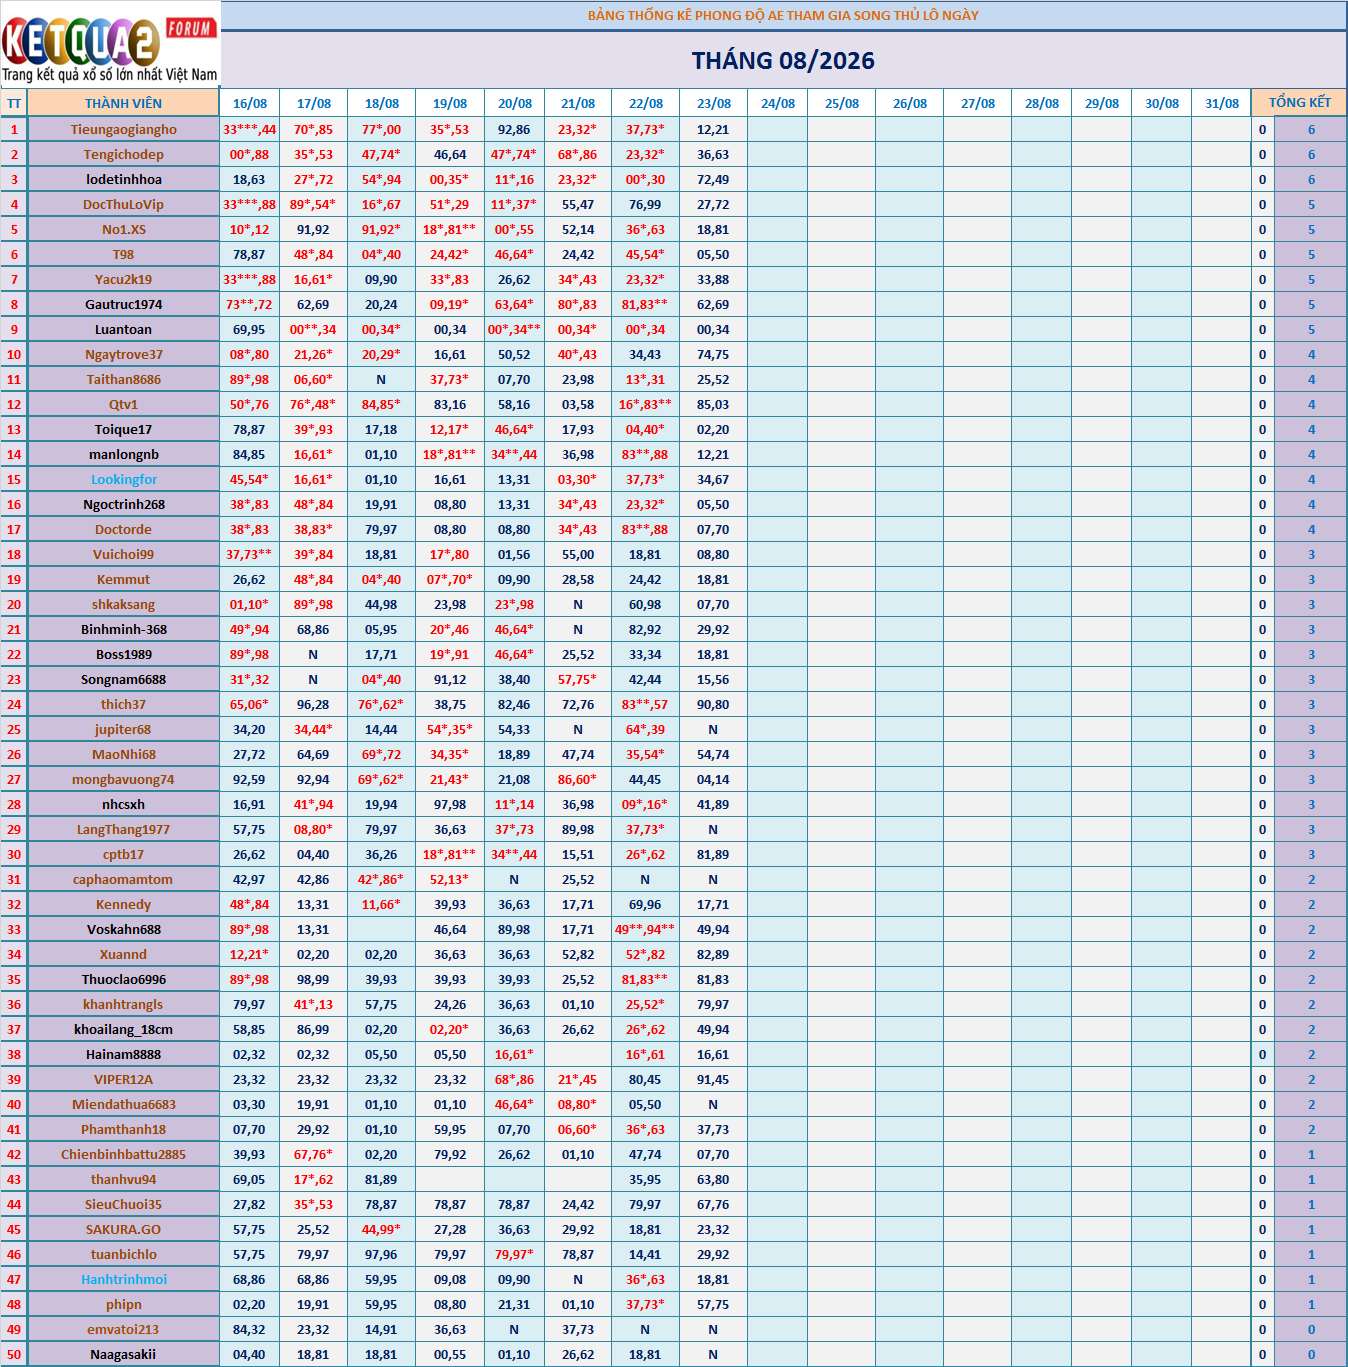
Task: Click member name Qtv1
Action: click(x=123, y=404)
